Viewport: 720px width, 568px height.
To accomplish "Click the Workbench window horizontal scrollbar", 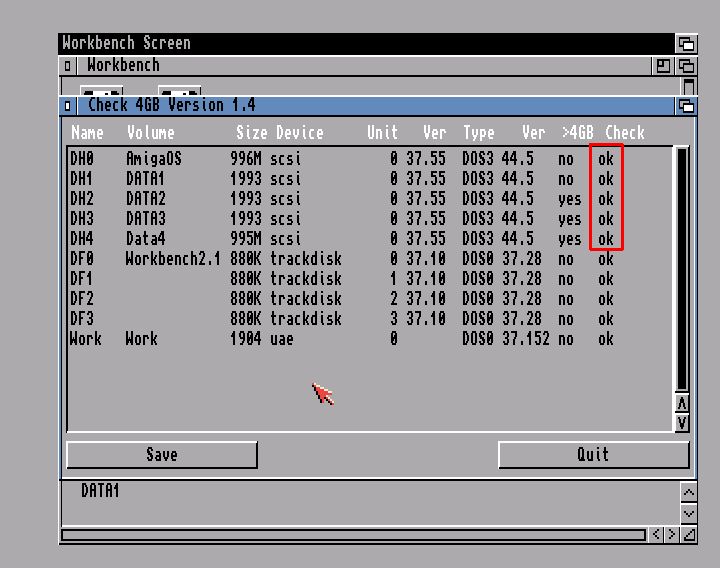I will point(352,535).
